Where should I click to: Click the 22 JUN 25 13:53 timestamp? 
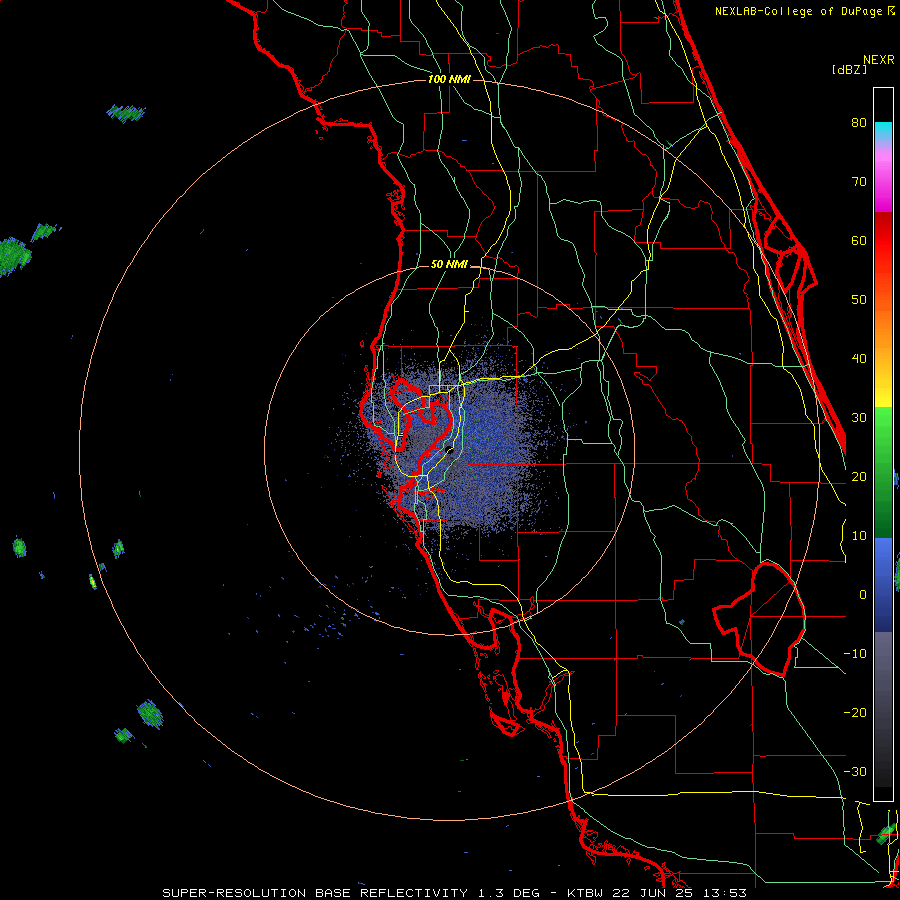pyautogui.click(x=680, y=893)
